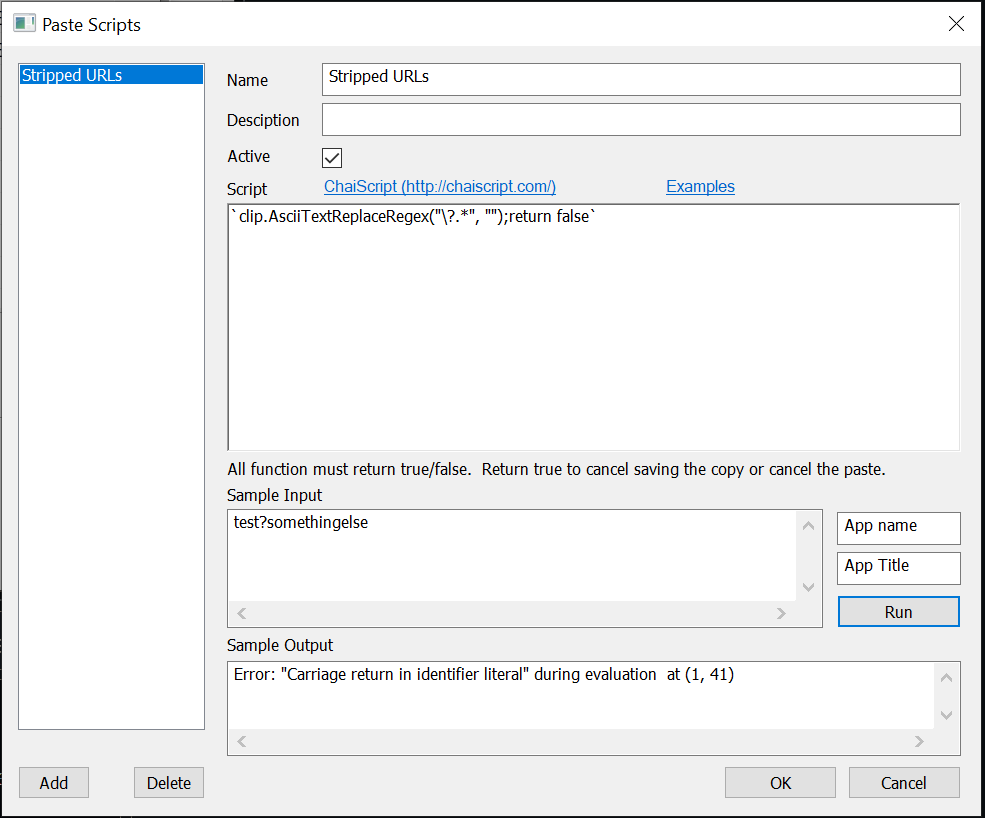This screenshot has width=985, height=818.
Task: Cancel the Paste Scripts dialog
Action: tap(904, 783)
